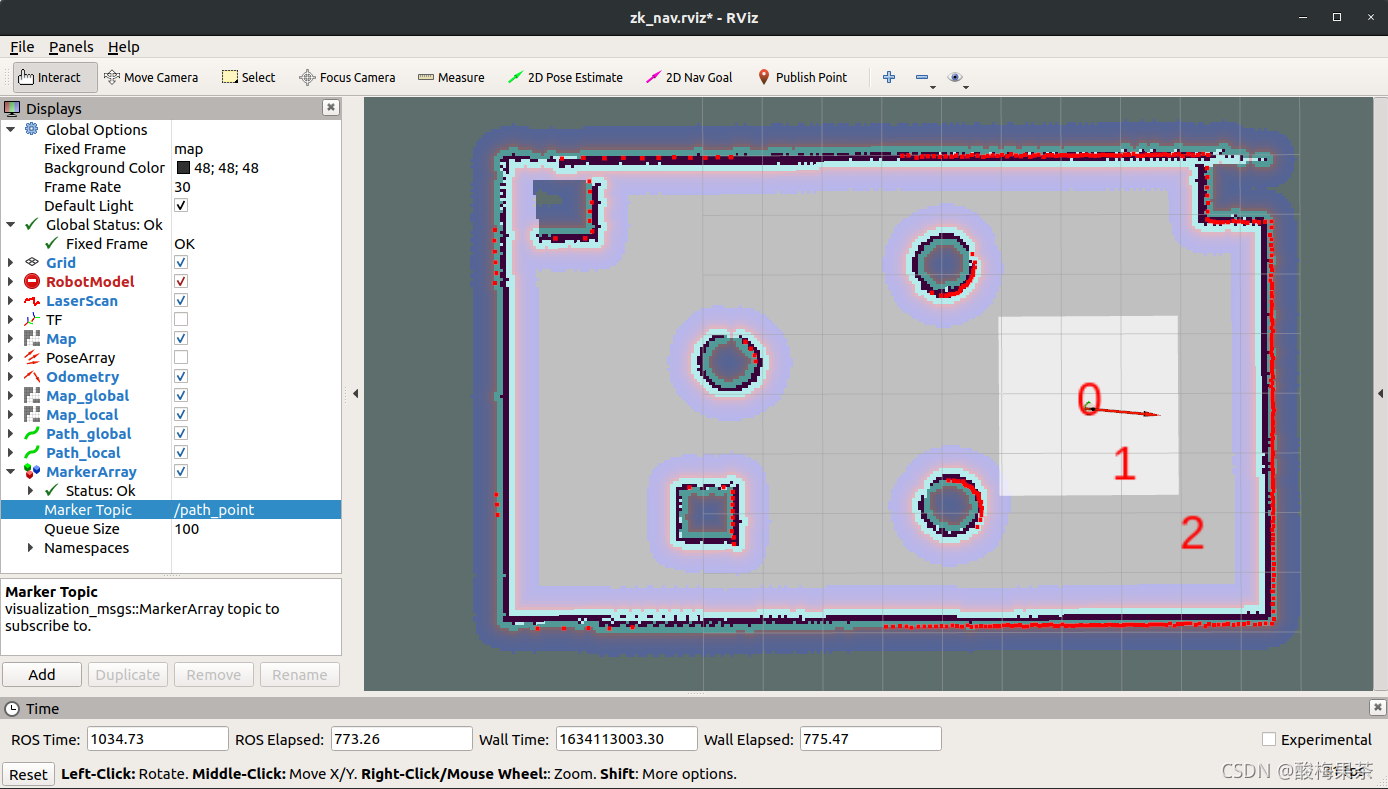The width and height of the screenshot is (1388, 789).
Task: Click the Background Color swatch
Action: point(183,168)
